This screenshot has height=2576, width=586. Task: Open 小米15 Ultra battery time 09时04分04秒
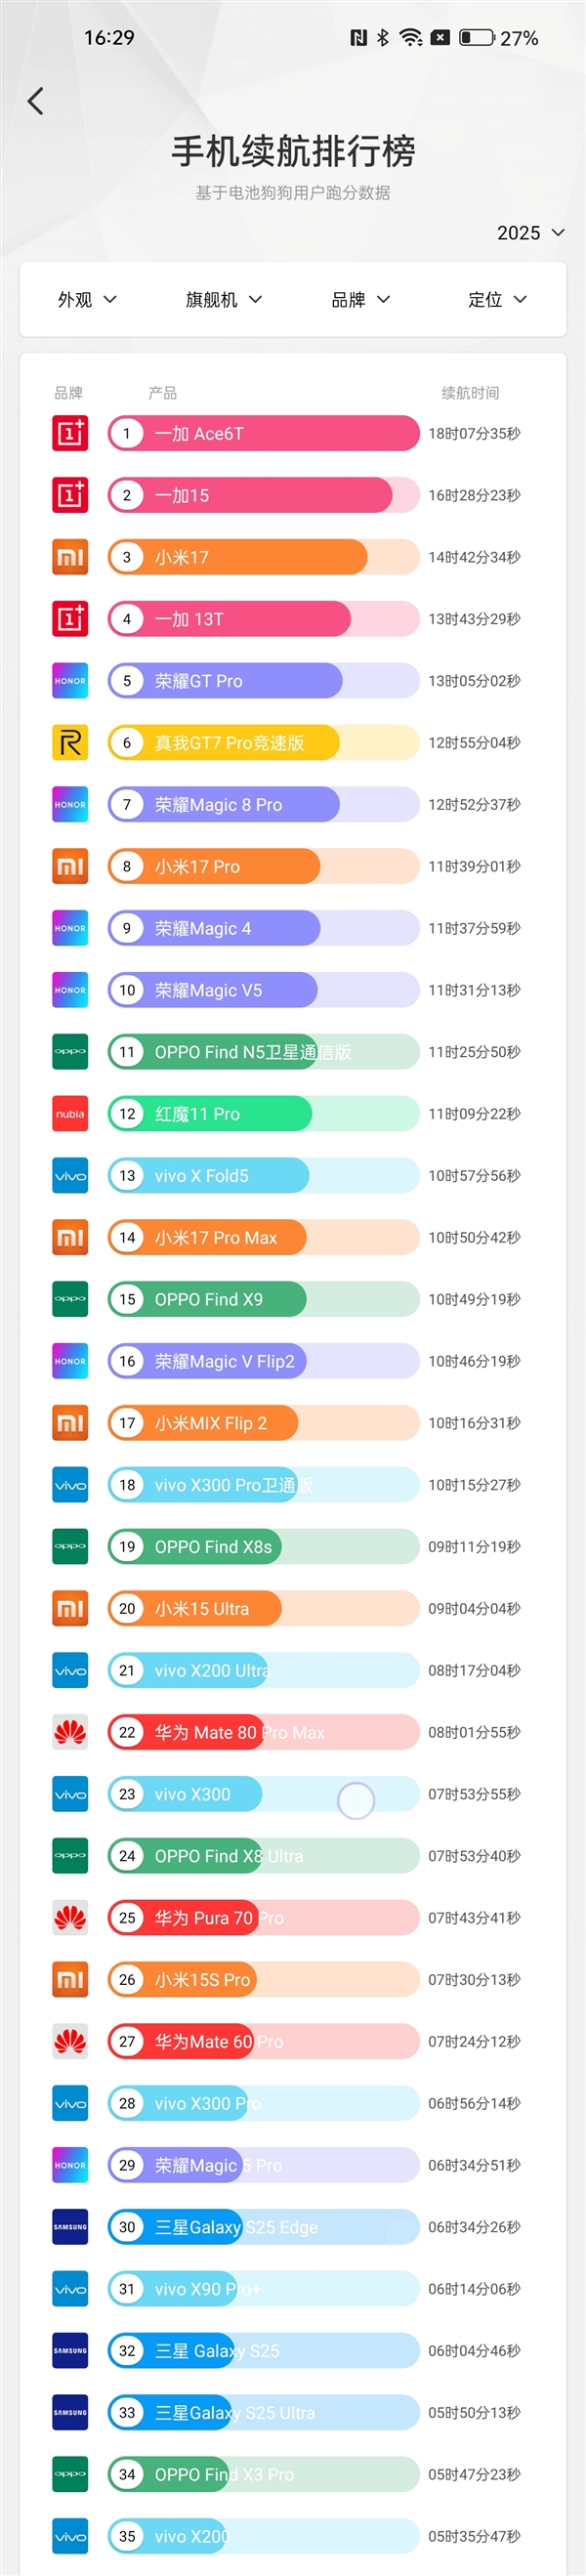click(474, 1609)
